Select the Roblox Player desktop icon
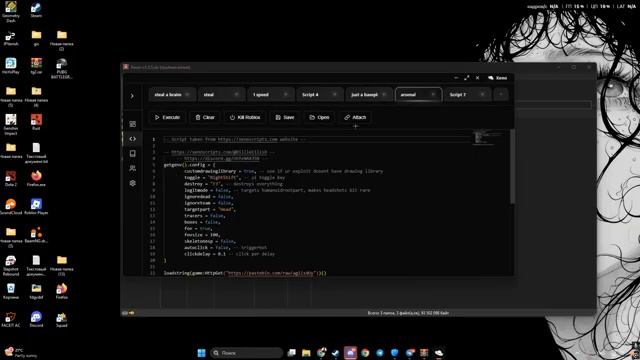Viewport: 640px width, 360px height. 36,207
